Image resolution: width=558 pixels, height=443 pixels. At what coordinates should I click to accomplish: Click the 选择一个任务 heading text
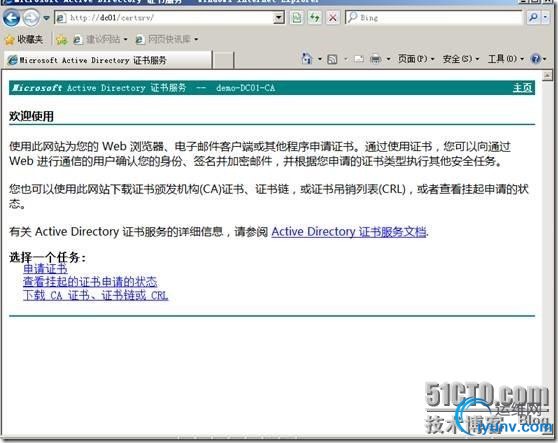47,257
